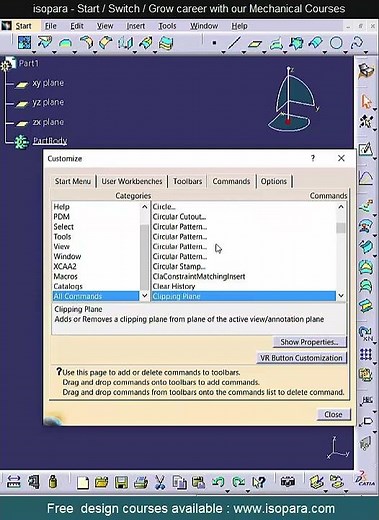This screenshot has height=520, width=379.
Task: Open the Tools menu
Action: pyautogui.click(x=167, y=26)
